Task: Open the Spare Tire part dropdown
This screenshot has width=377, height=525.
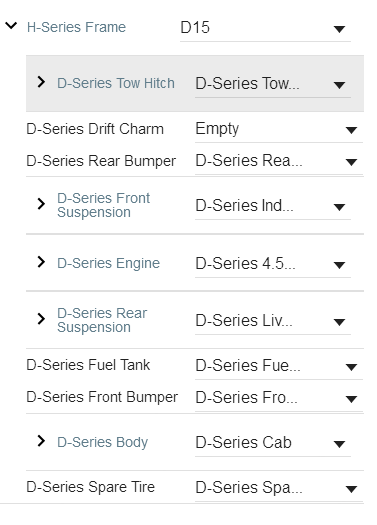Action: (x=279, y=489)
